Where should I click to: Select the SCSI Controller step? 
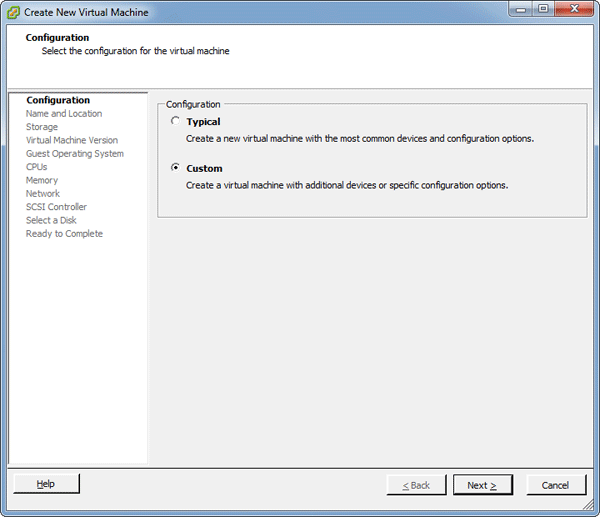click(56, 207)
